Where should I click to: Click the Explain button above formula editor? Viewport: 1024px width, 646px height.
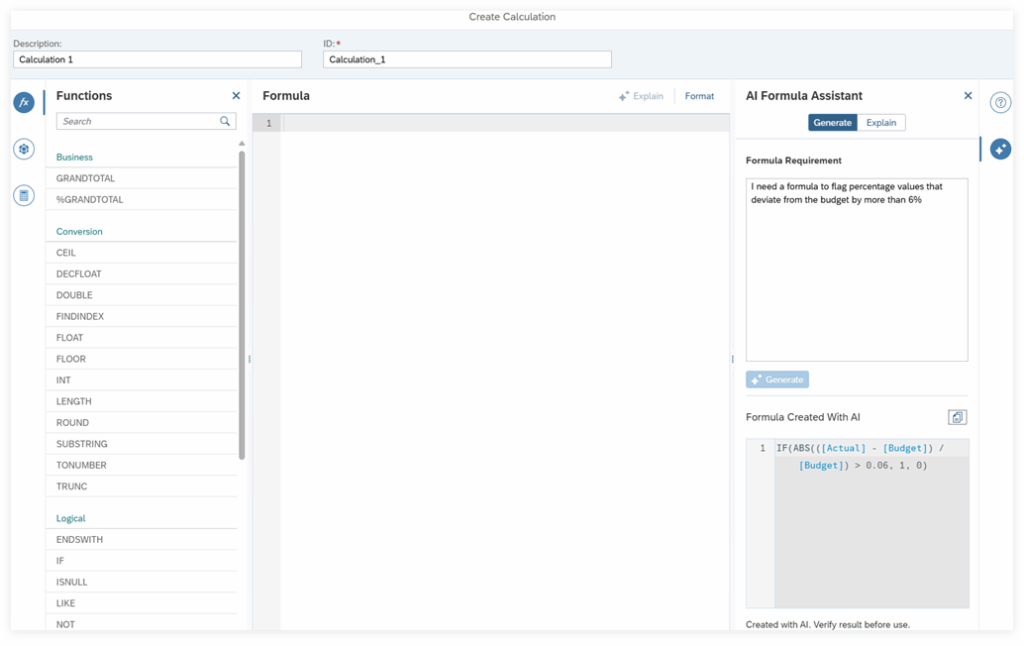pyautogui.click(x=641, y=96)
